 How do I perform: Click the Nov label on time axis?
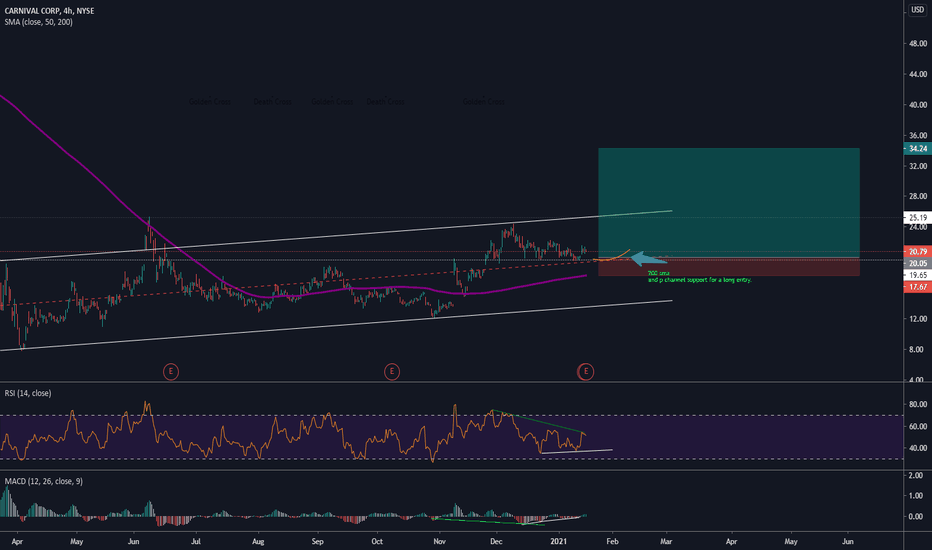tap(439, 541)
